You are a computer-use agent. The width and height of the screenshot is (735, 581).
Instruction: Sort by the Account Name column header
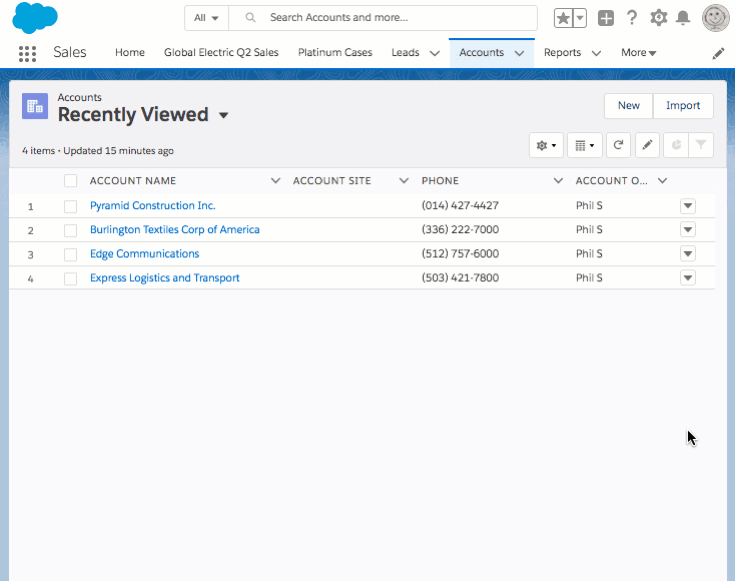tap(133, 181)
